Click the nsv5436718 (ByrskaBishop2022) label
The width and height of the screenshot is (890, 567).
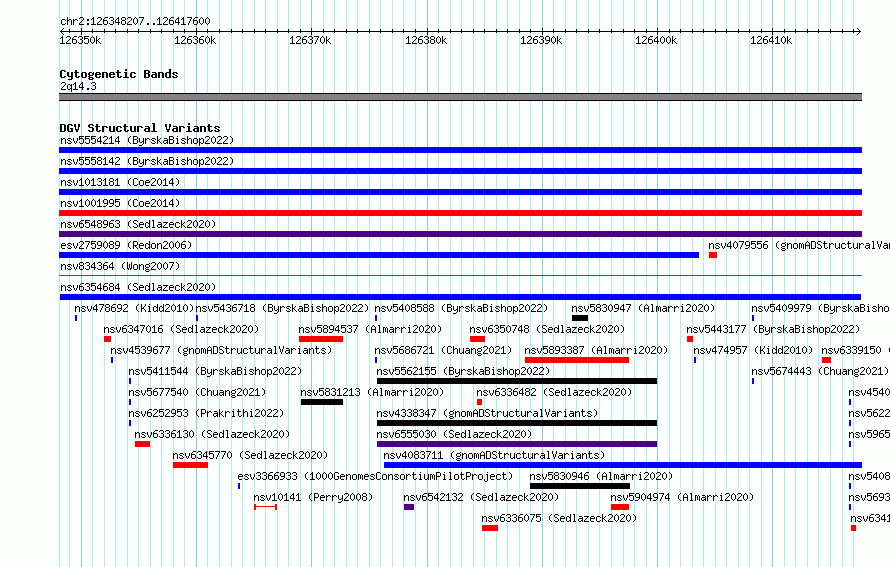pyautogui.click(x=282, y=308)
